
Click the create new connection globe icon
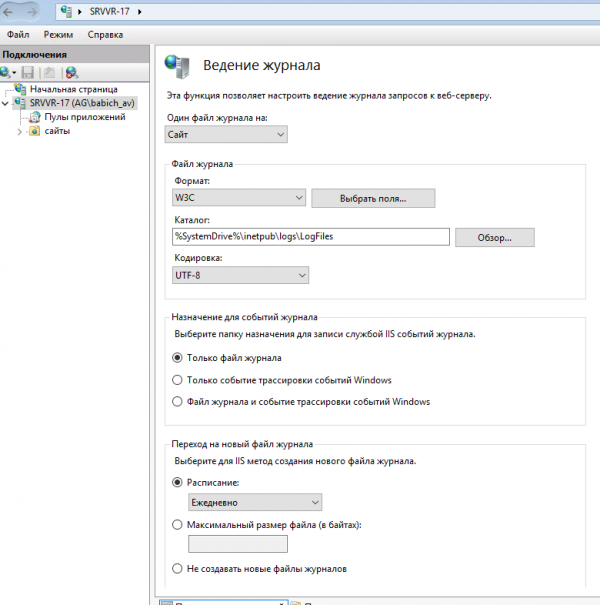[7, 72]
